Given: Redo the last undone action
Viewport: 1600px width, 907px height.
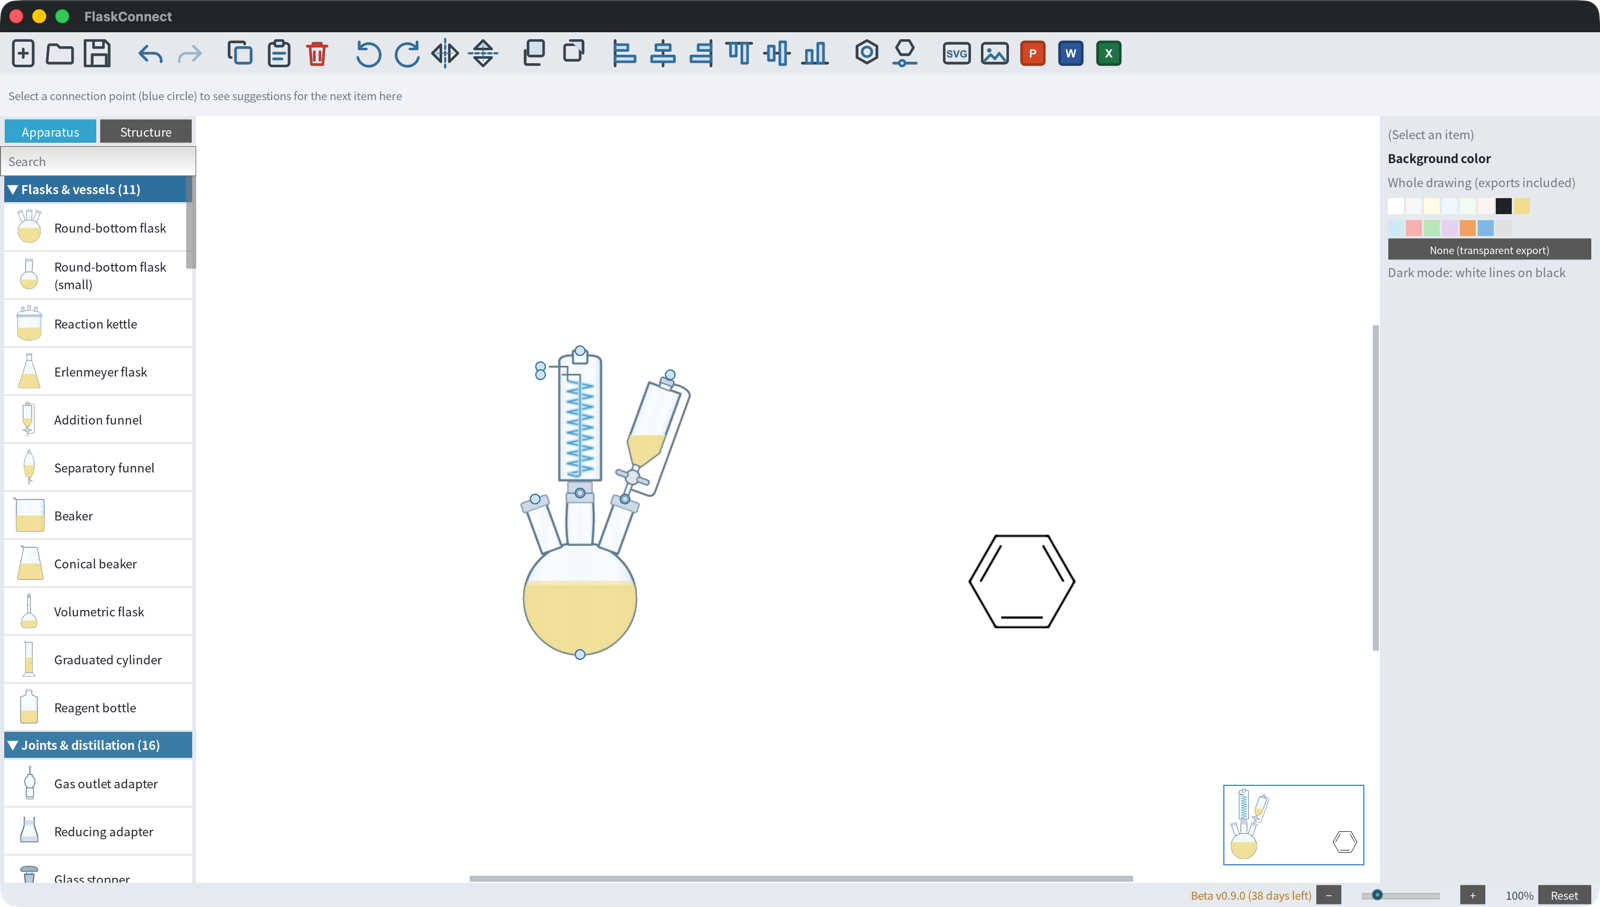Looking at the screenshot, I should pos(189,53).
